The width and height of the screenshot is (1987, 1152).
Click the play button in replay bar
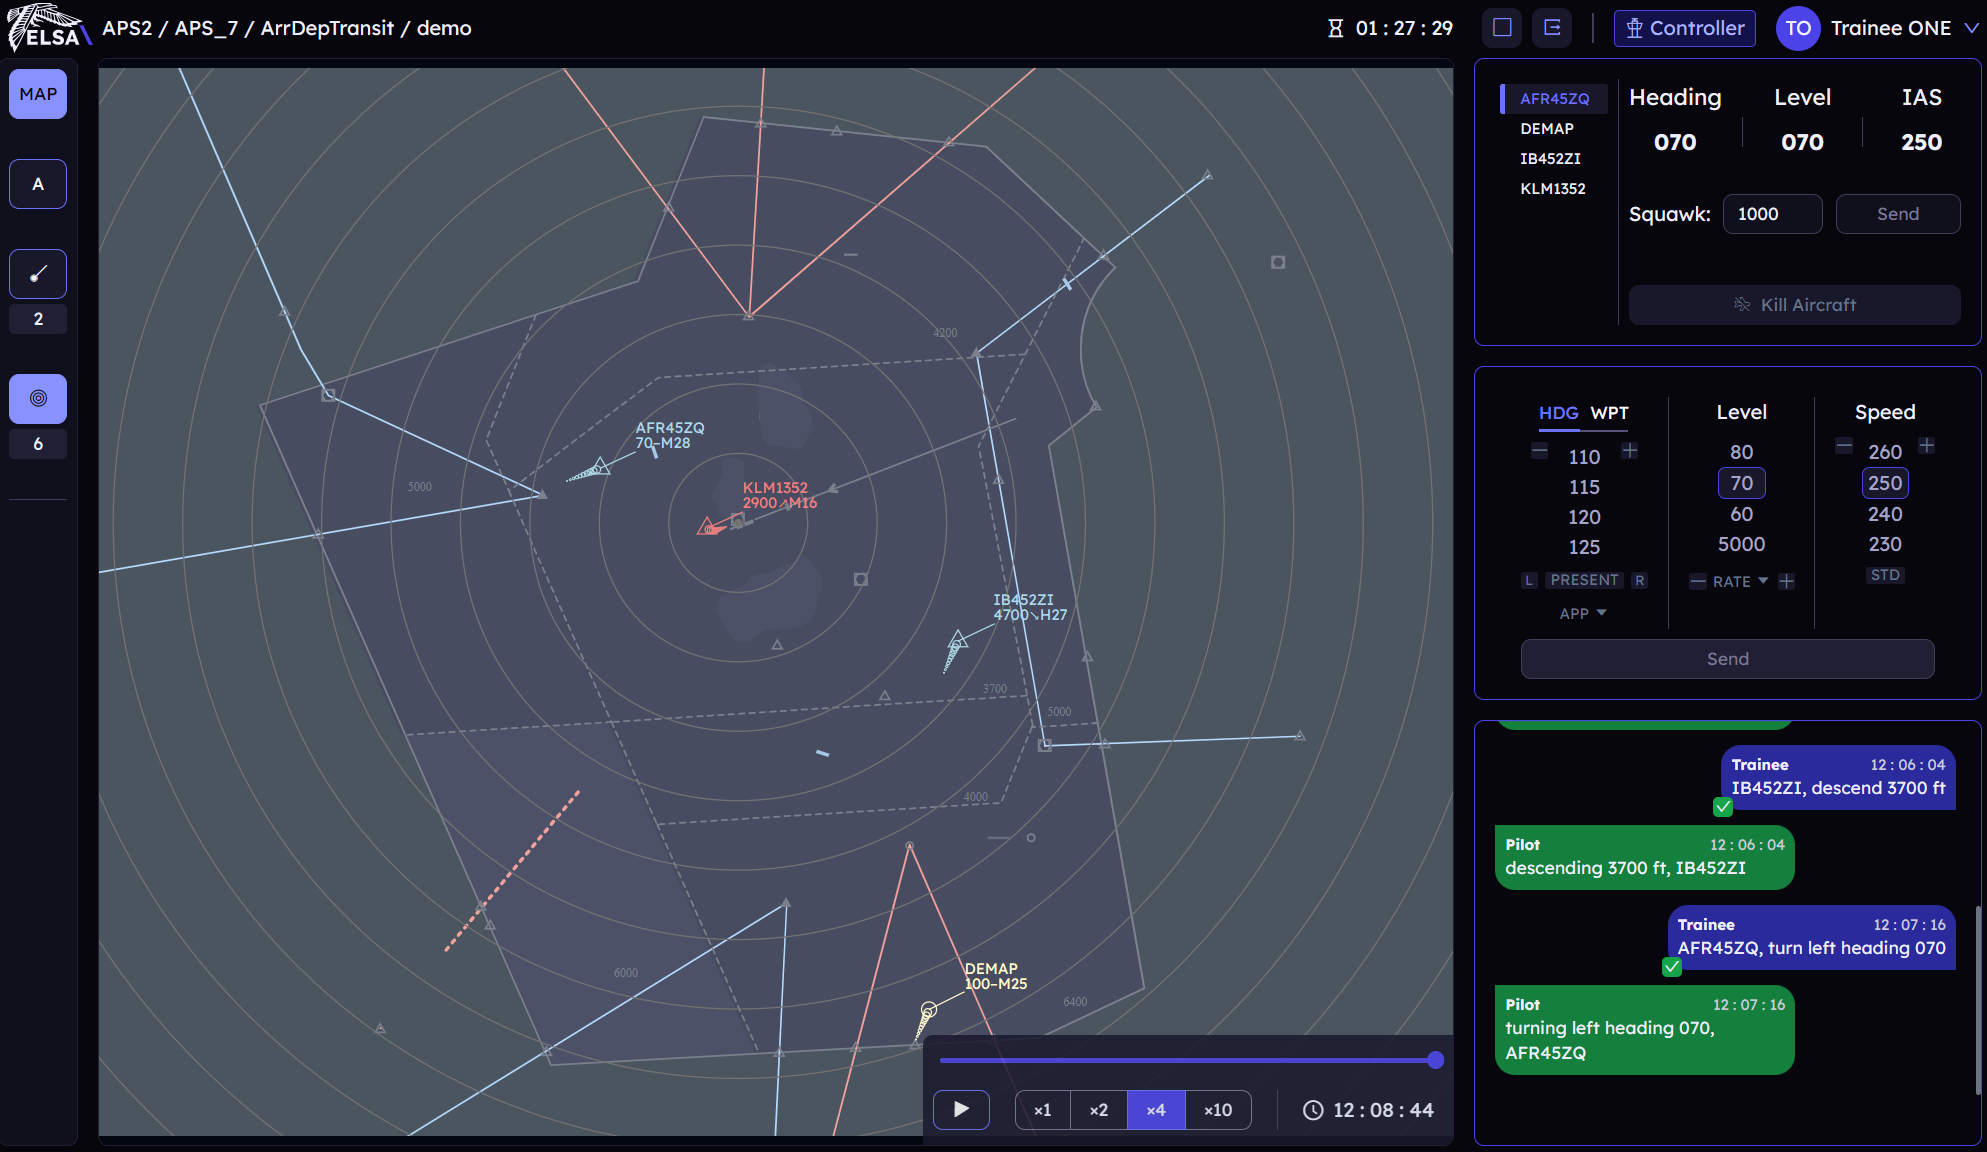coord(961,1110)
